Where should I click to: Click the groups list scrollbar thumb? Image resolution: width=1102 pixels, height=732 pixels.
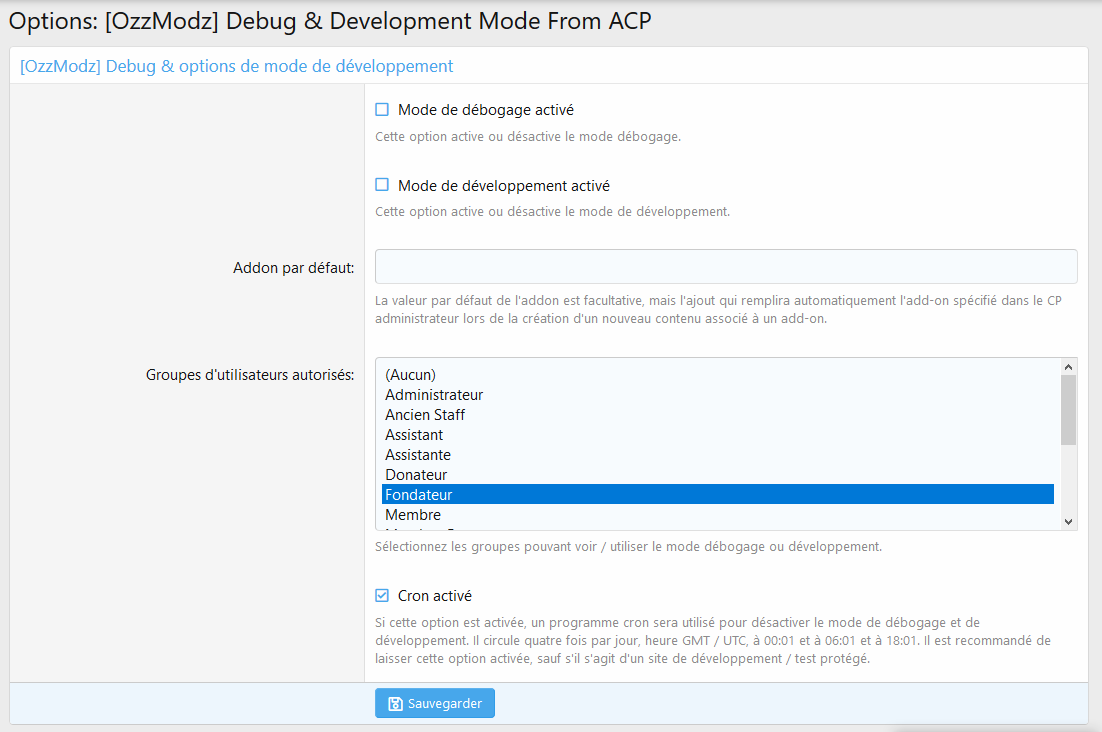1068,410
